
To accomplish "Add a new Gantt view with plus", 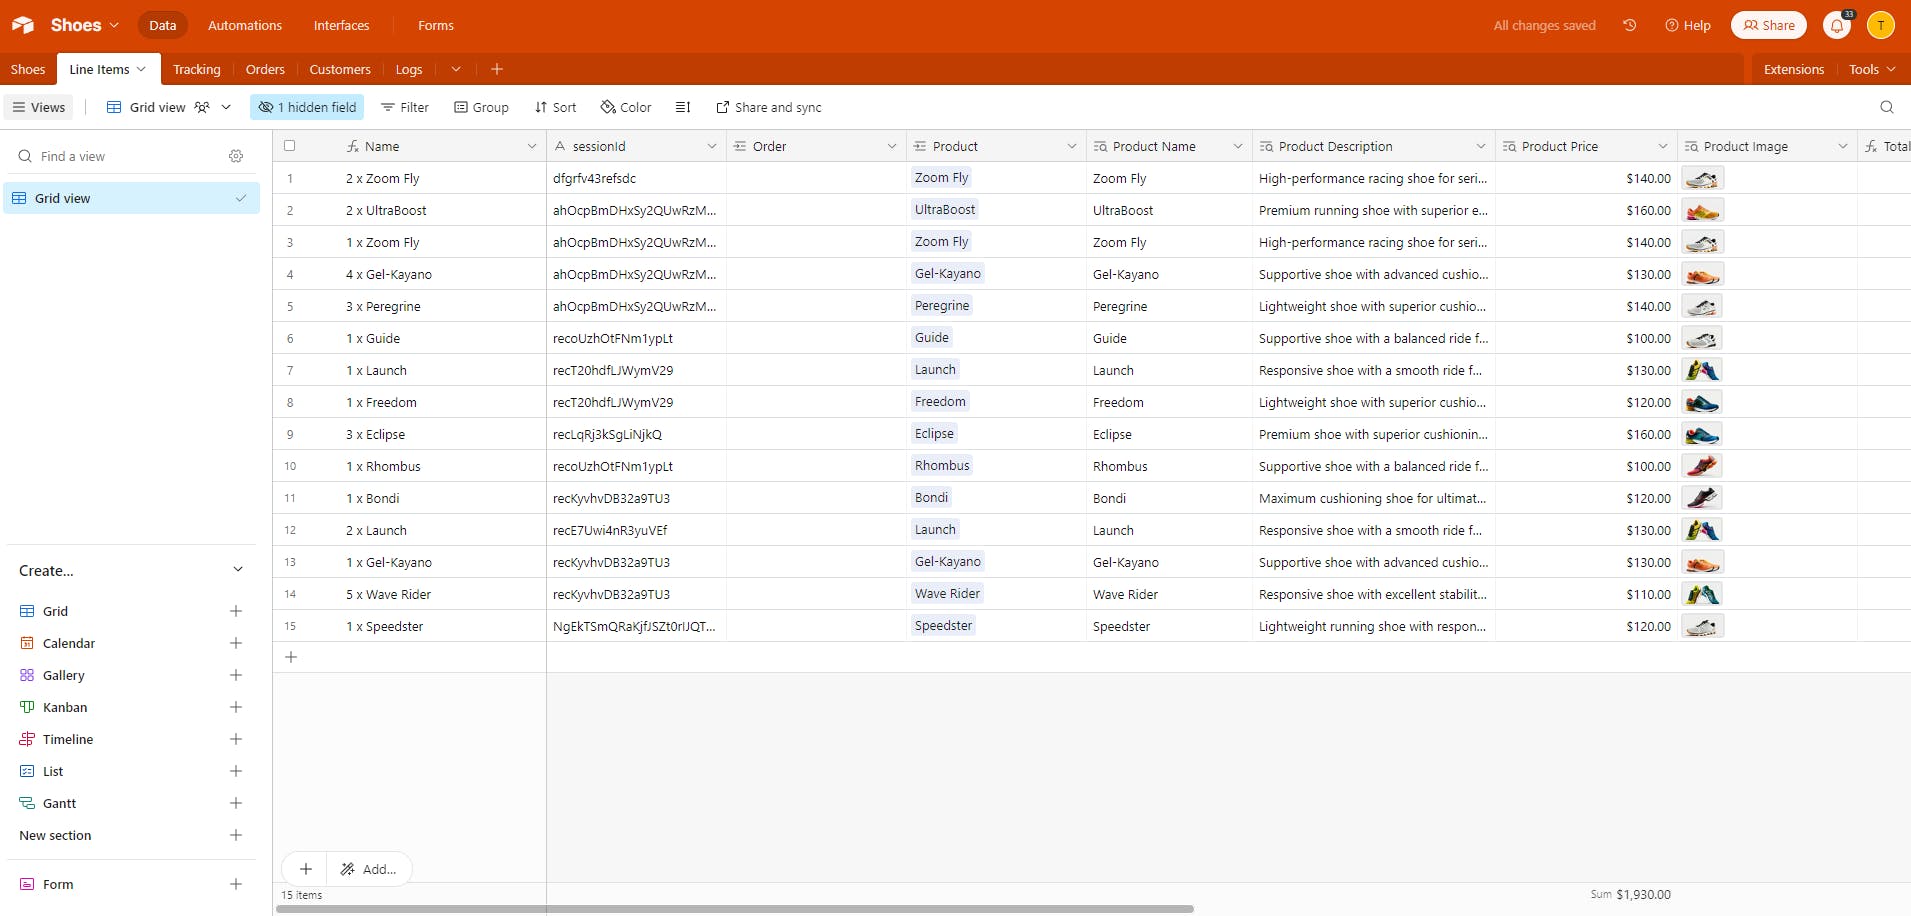I will 236,803.
